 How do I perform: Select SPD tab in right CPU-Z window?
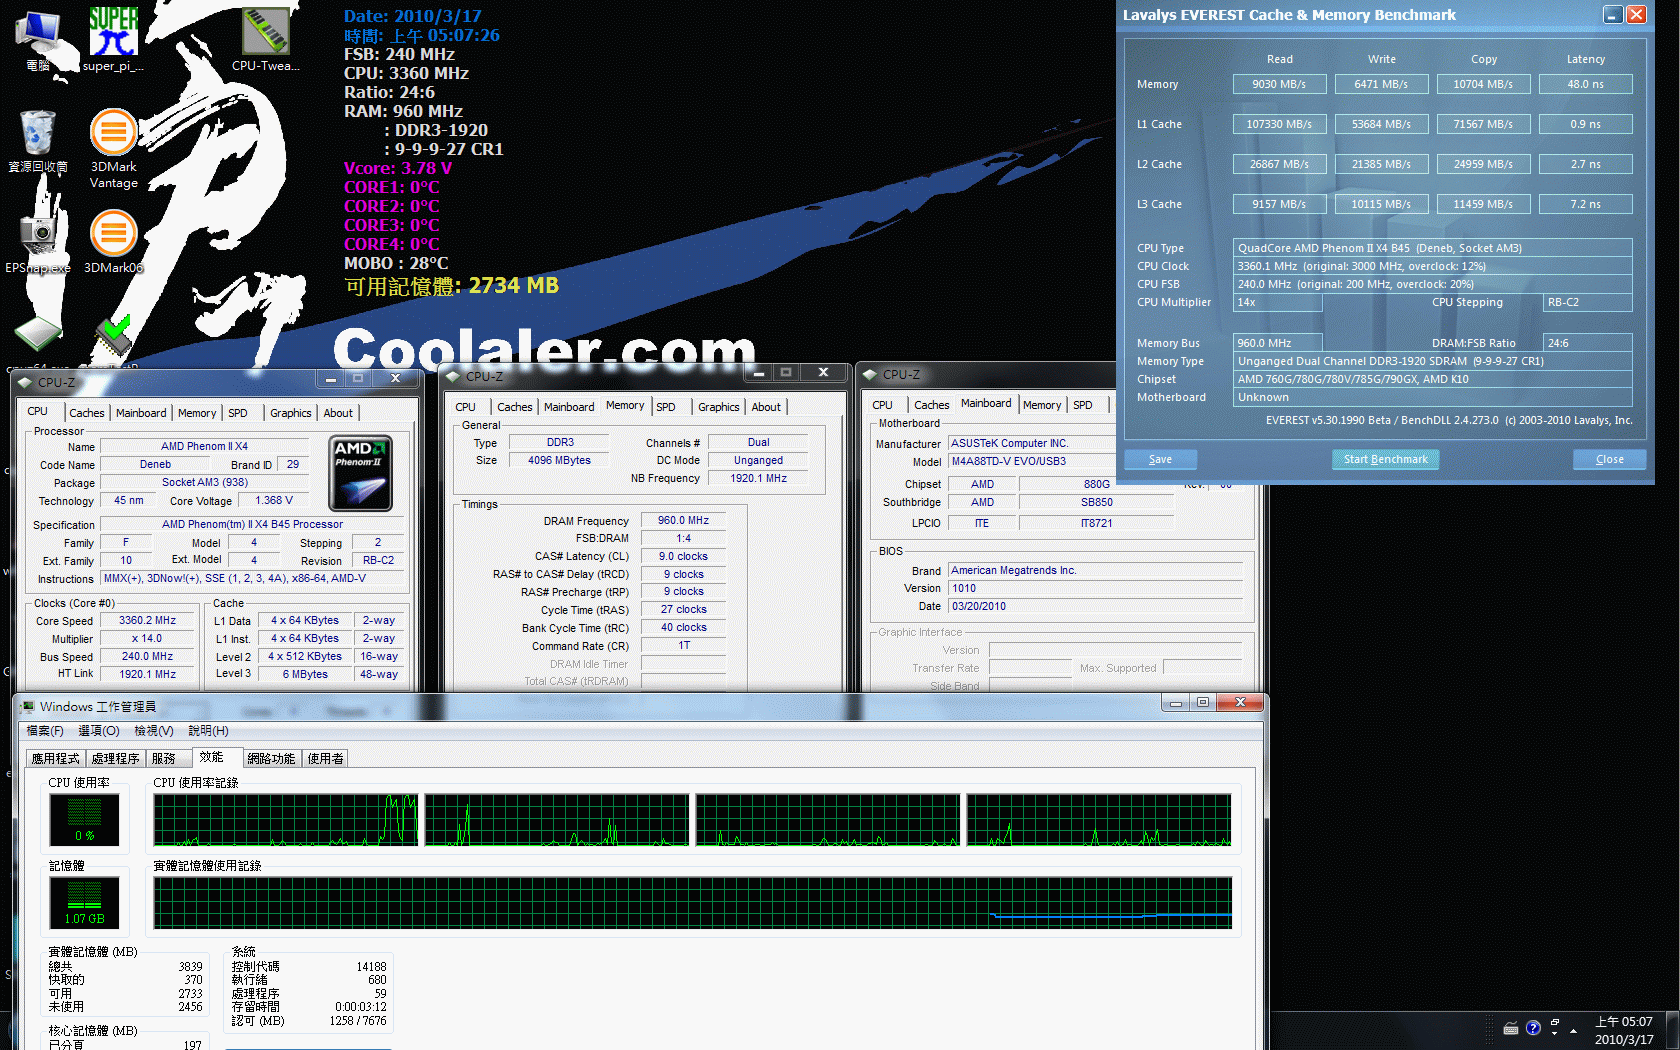pos(1083,405)
